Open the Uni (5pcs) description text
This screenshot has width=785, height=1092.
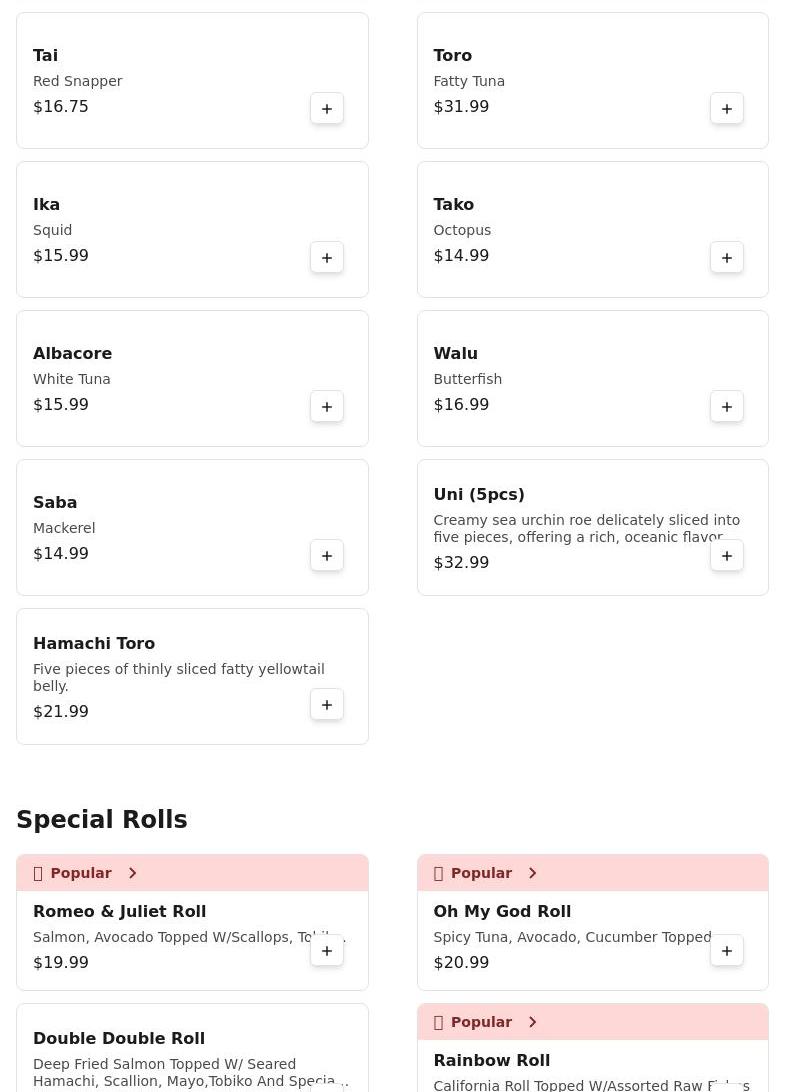586,529
